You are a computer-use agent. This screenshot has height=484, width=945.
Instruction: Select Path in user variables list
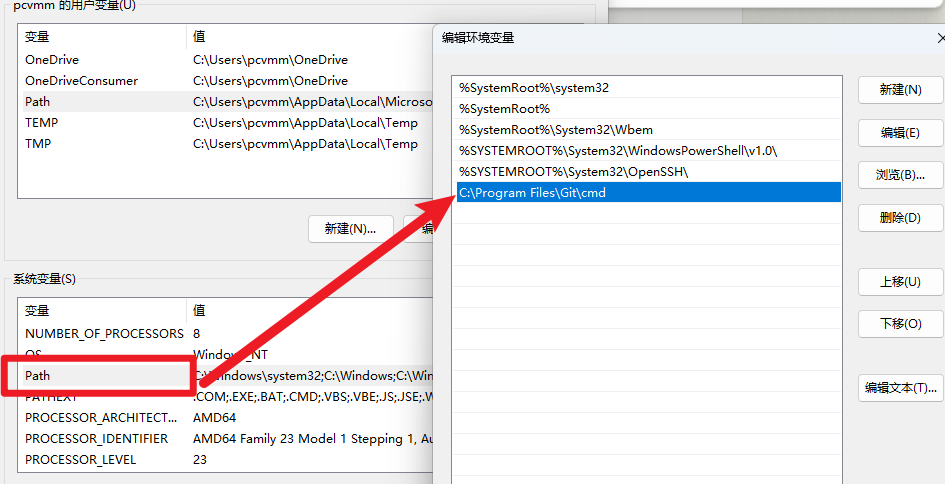coord(100,102)
